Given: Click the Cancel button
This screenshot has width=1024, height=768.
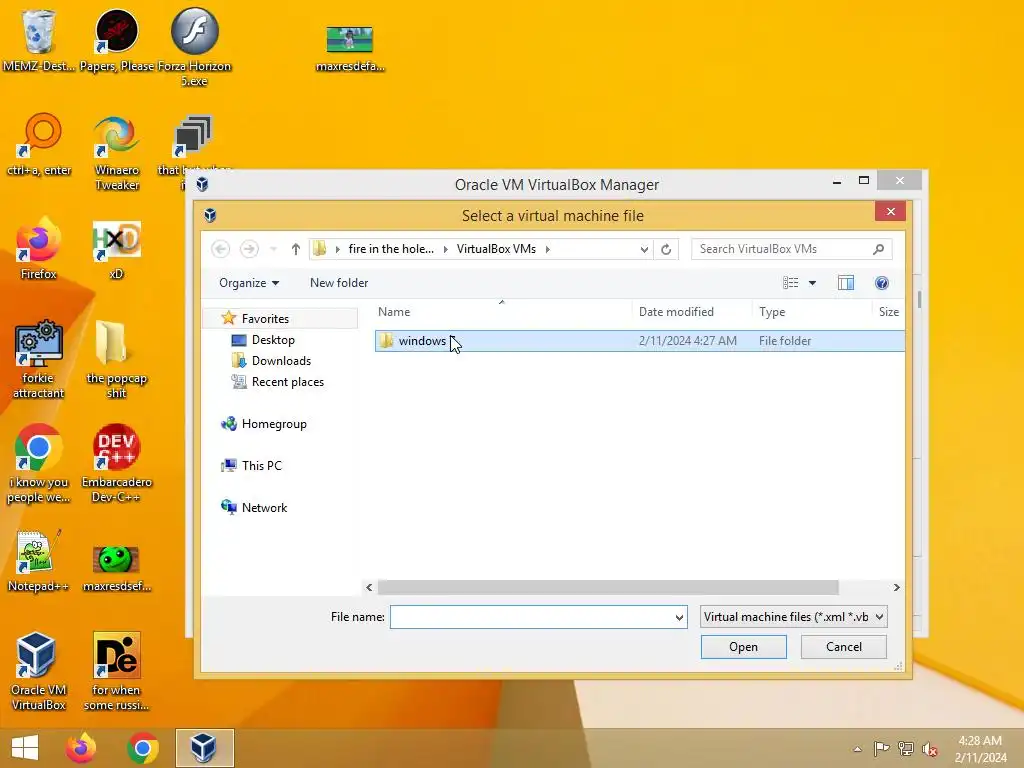Looking at the screenshot, I should 844,647.
